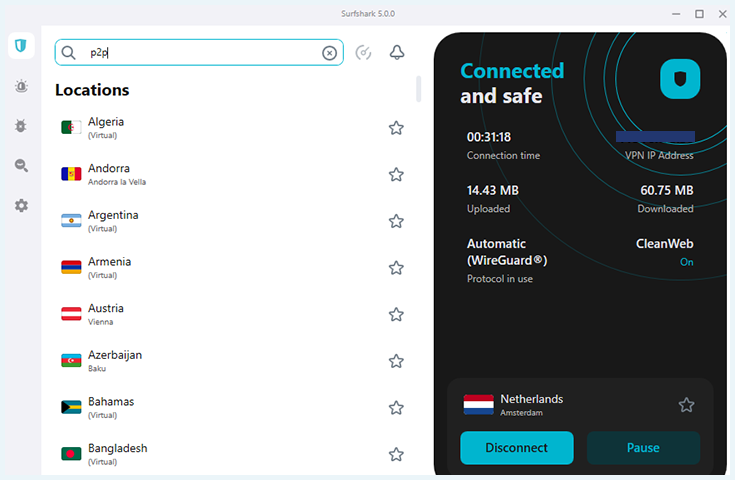Click the 00:31:18 connection time
Viewport: 735px width, 480px height.
click(x=488, y=137)
